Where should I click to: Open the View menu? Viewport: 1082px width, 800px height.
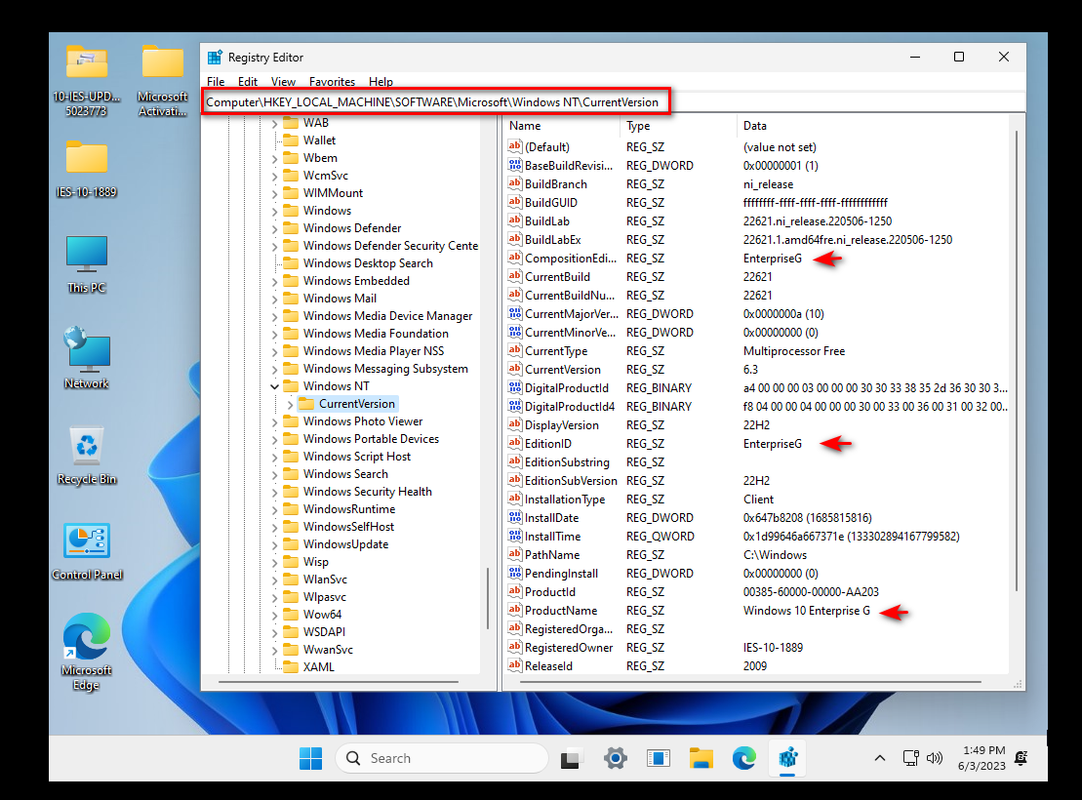(x=283, y=81)
